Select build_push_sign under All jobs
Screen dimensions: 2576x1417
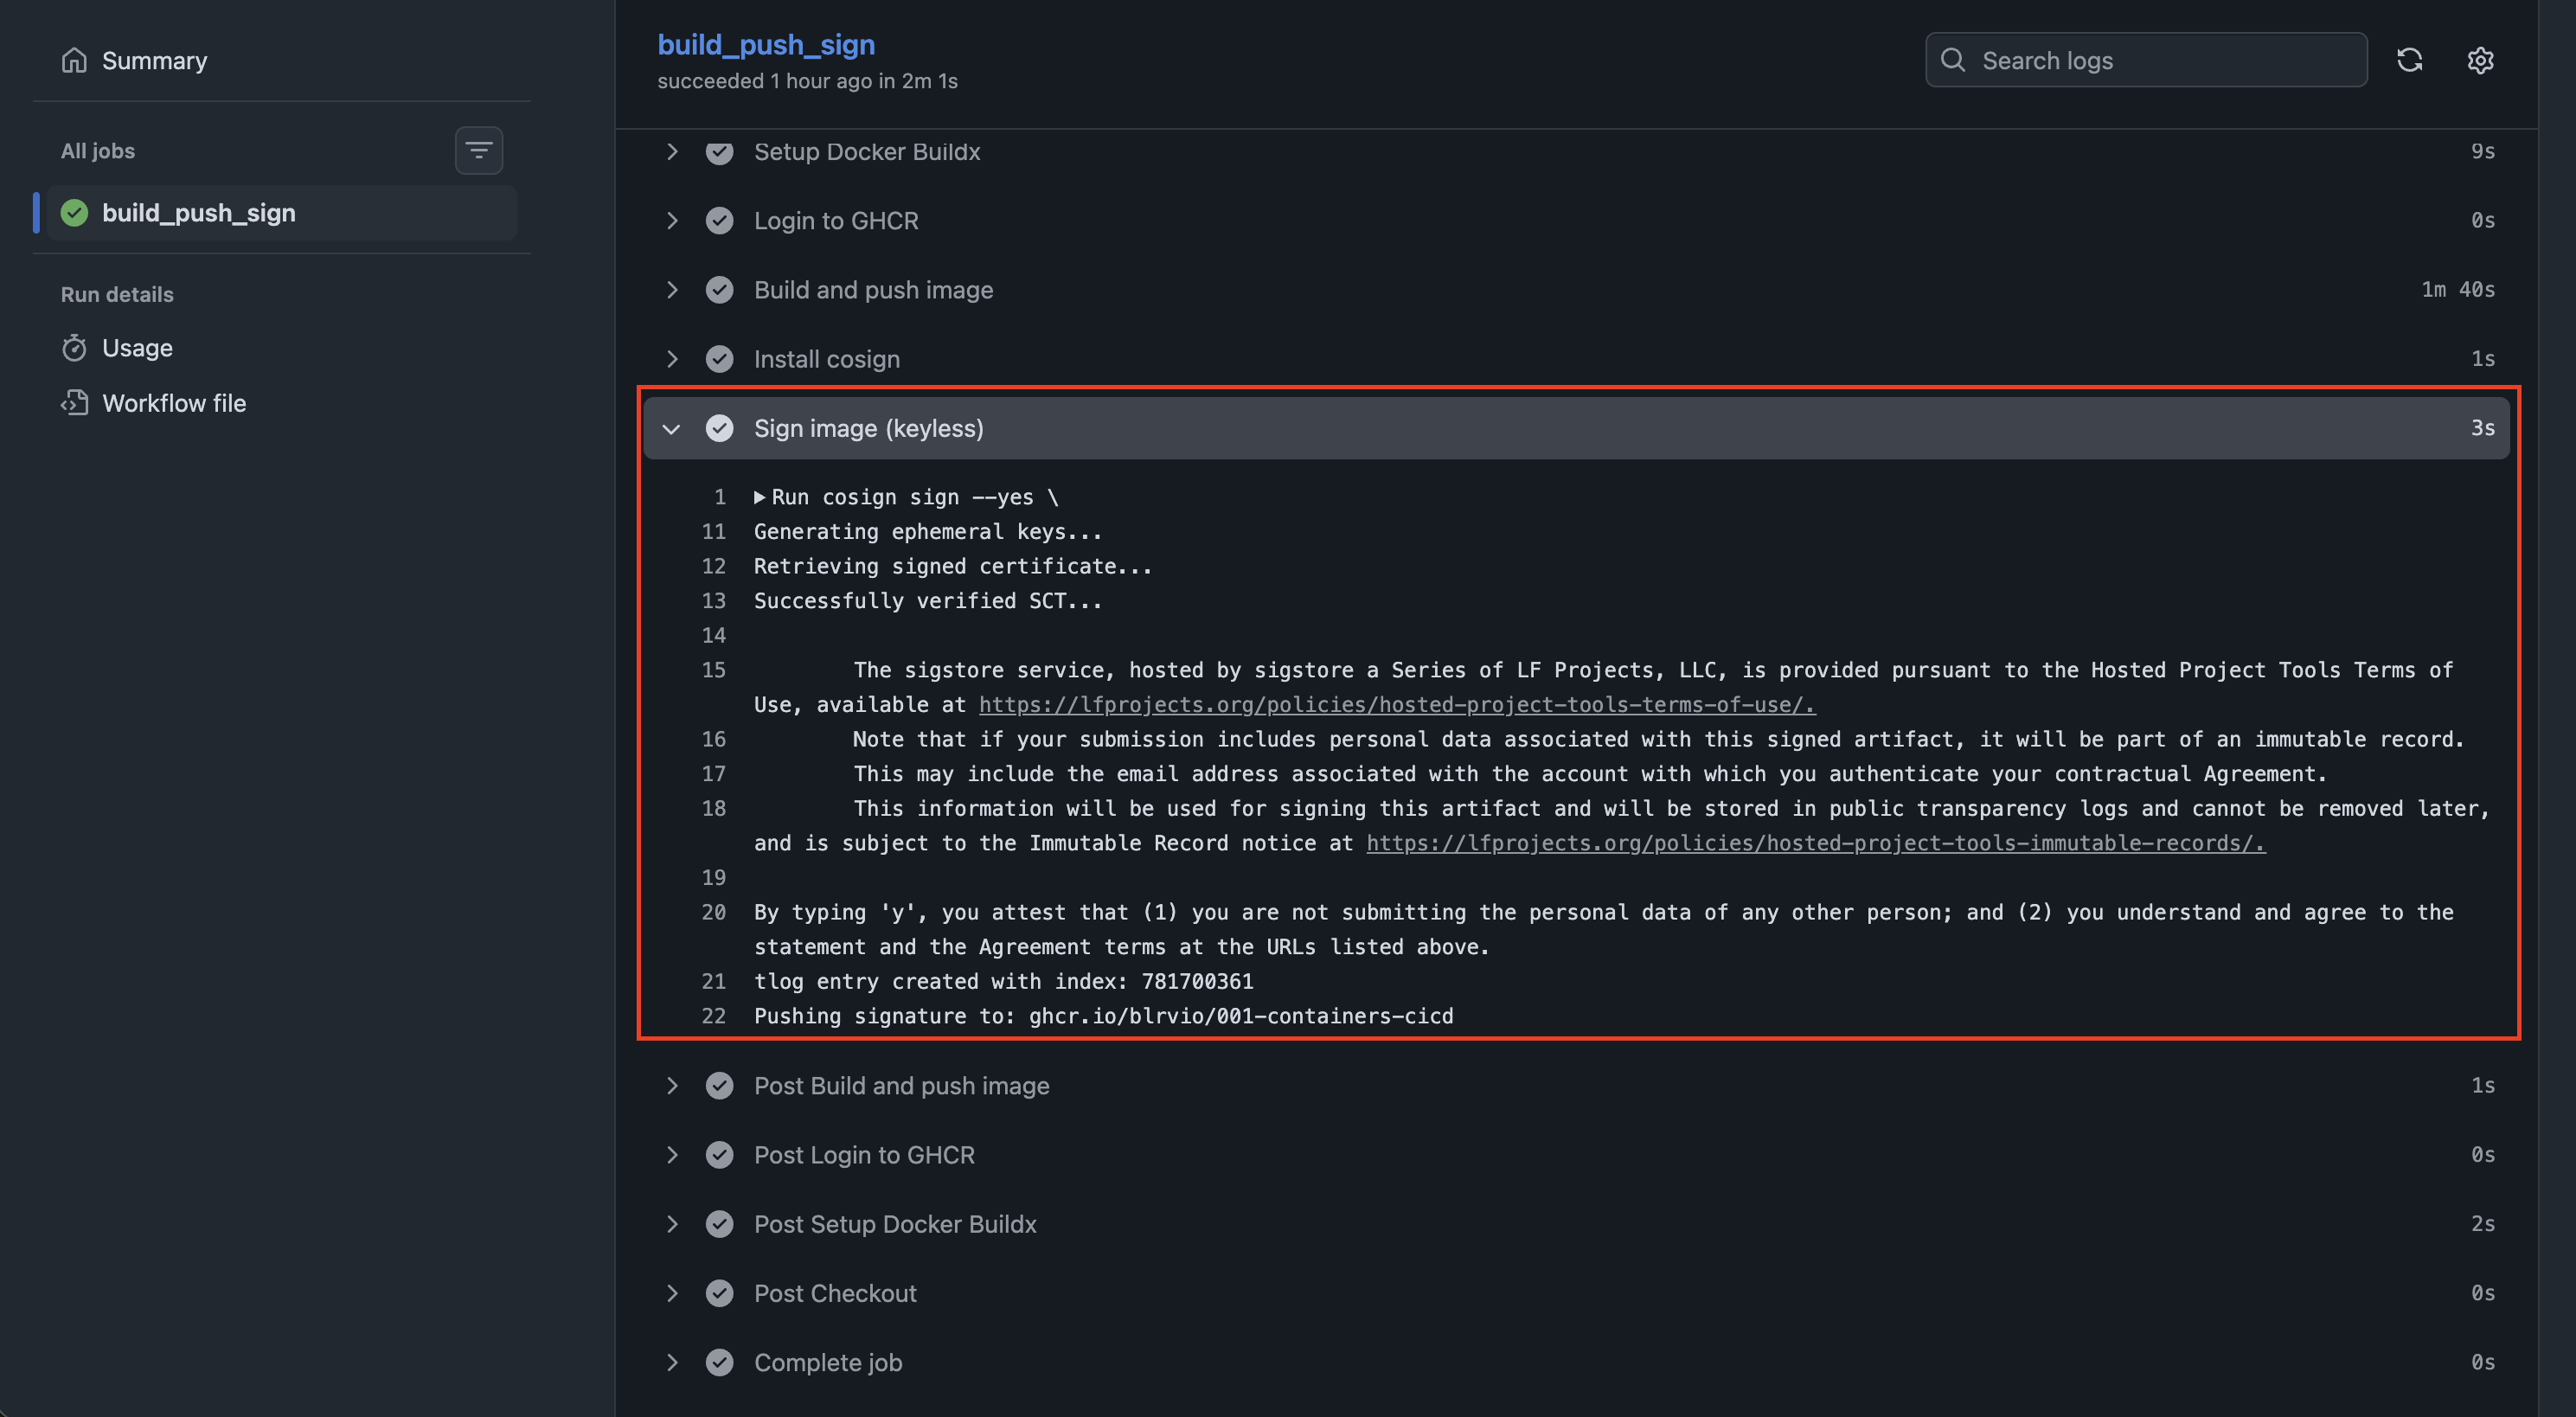pyautogui.click(x=199, y=212)
